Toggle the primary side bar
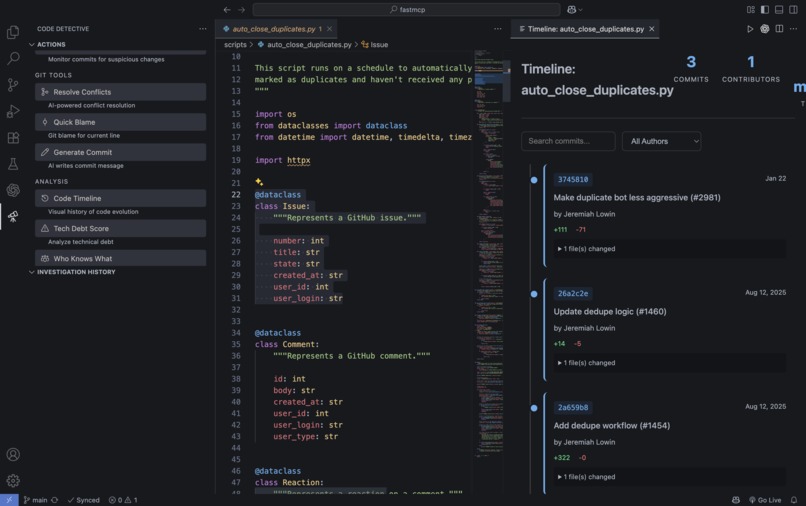This screenshot has height=506, width=806. pos(765,9)
